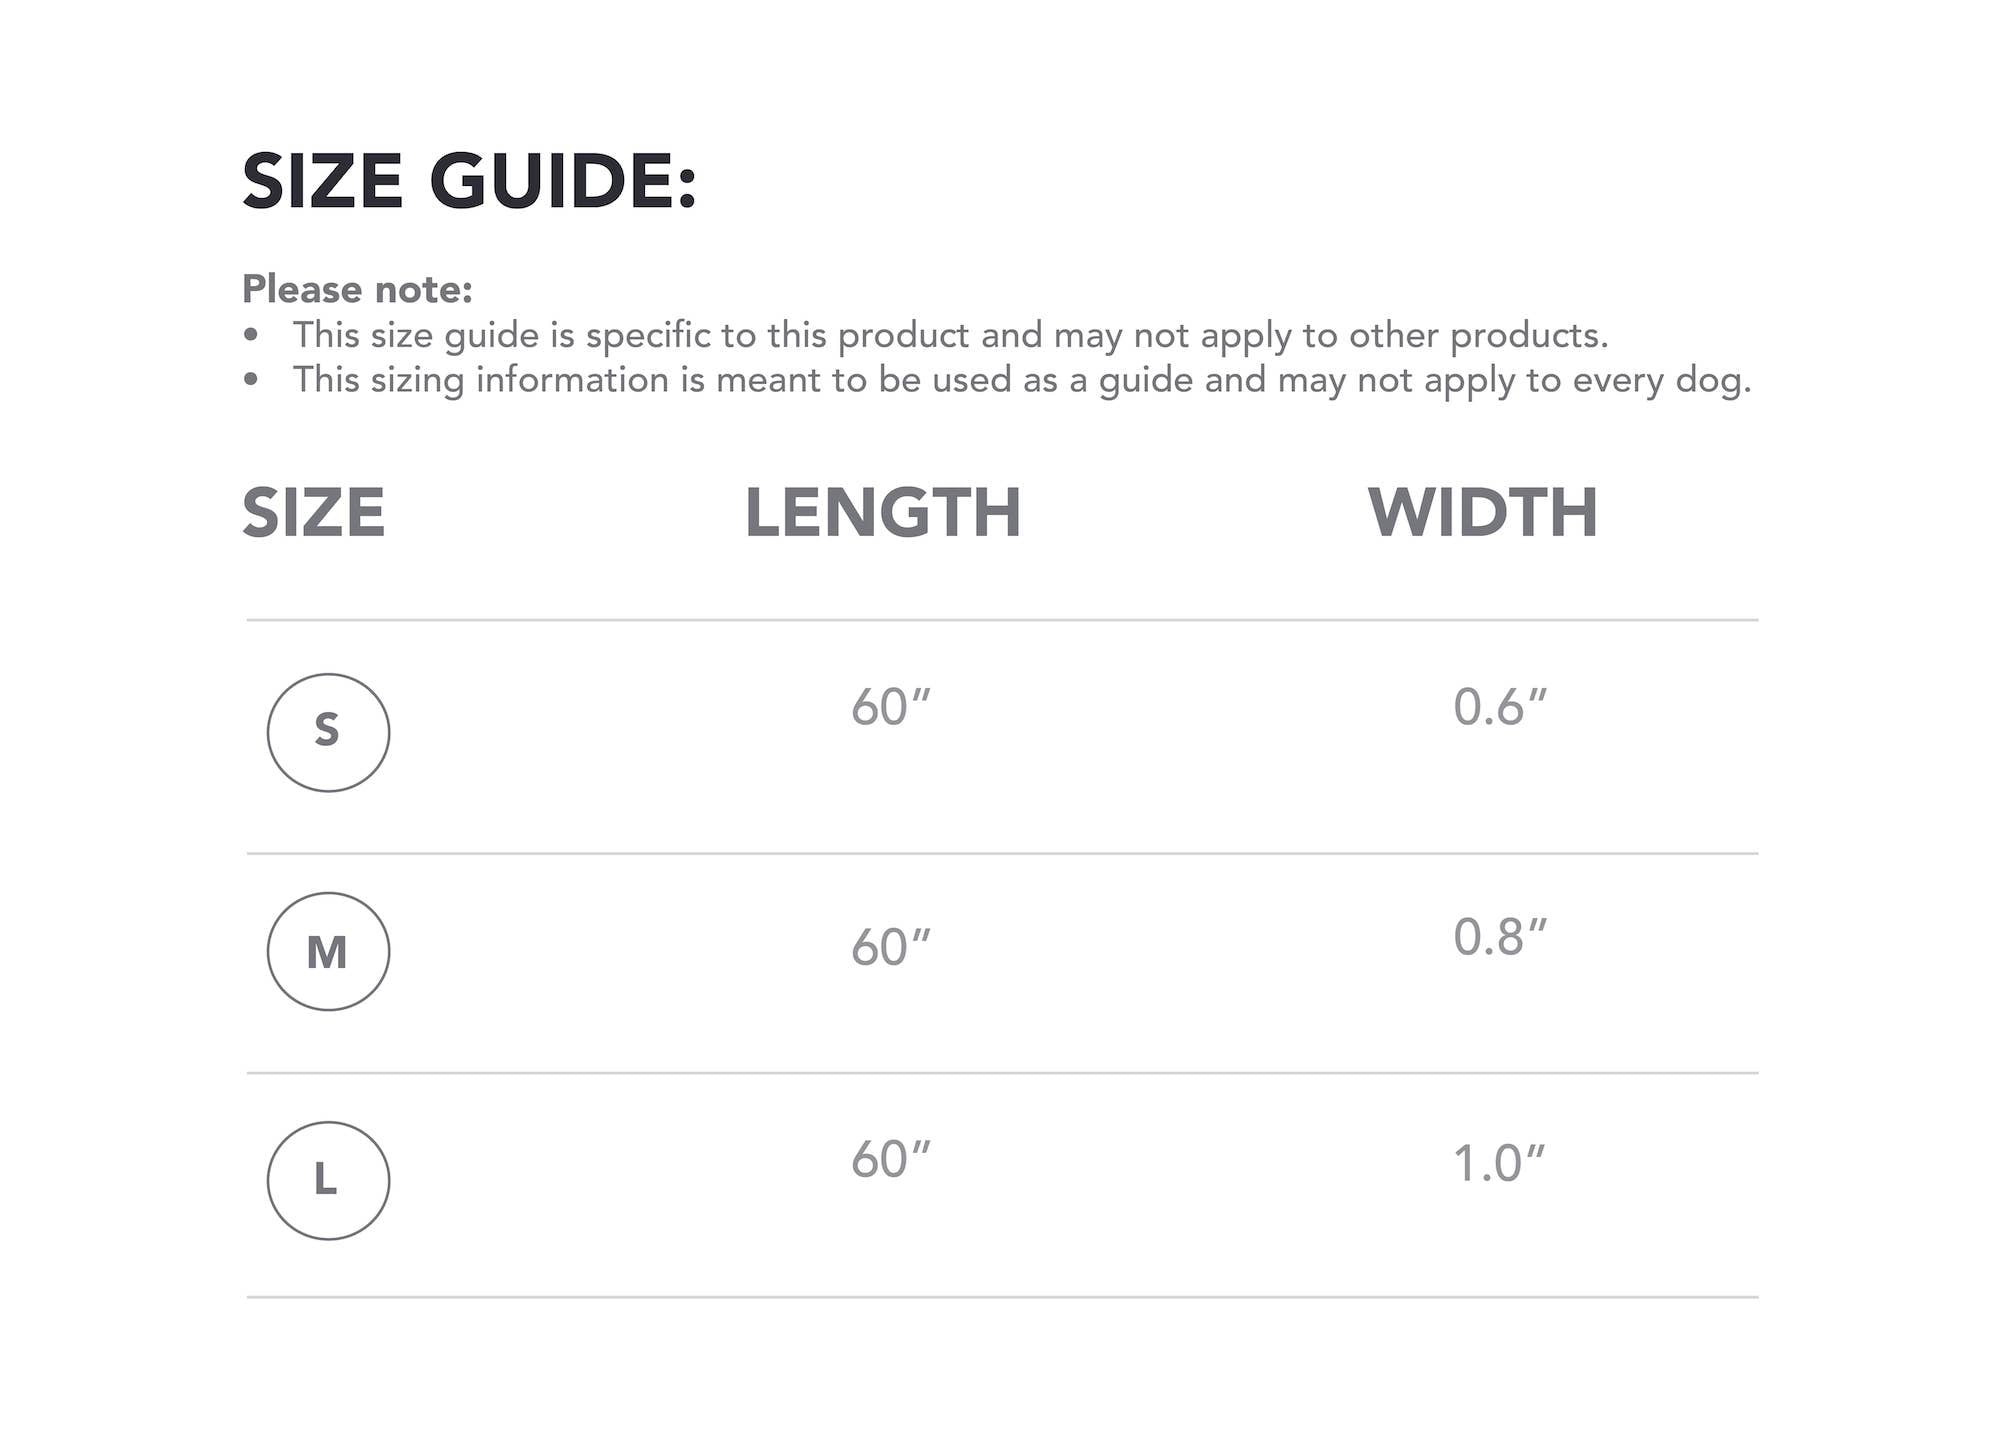Click the divider line below the L row
2000x1429 pixels.
coord(1002,1297)
